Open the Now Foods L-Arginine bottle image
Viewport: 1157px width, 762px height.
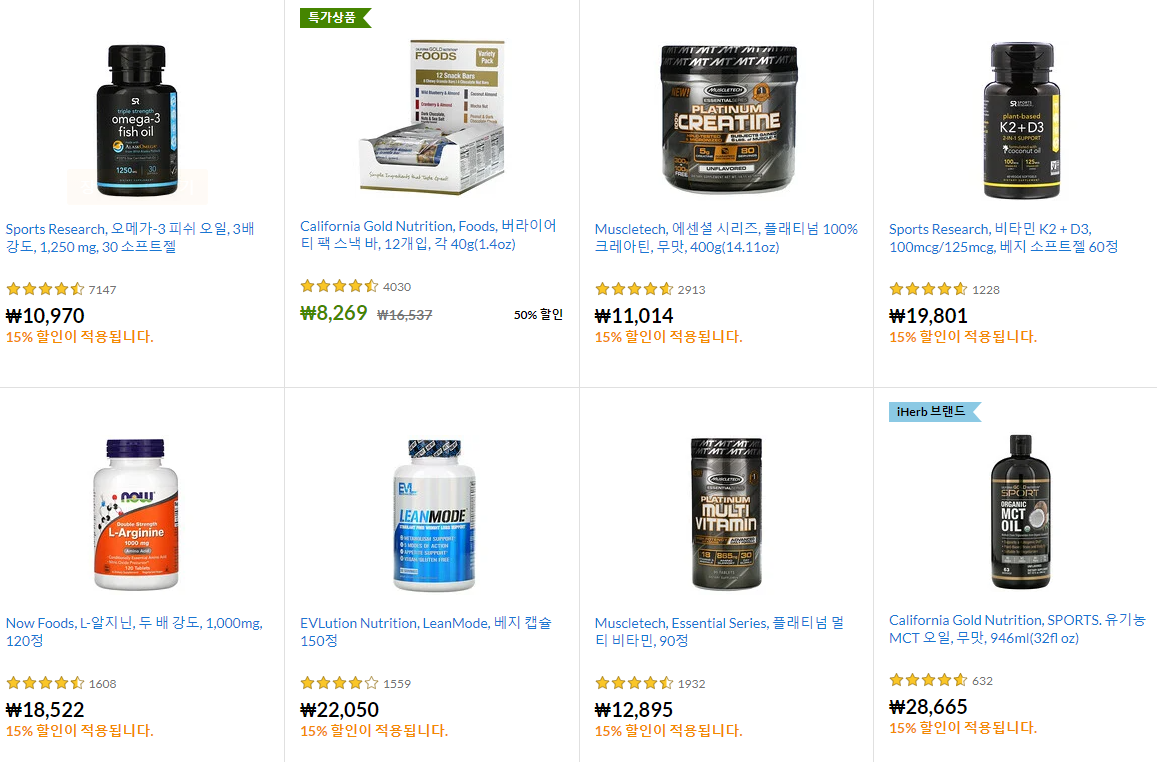click(137, 514)
